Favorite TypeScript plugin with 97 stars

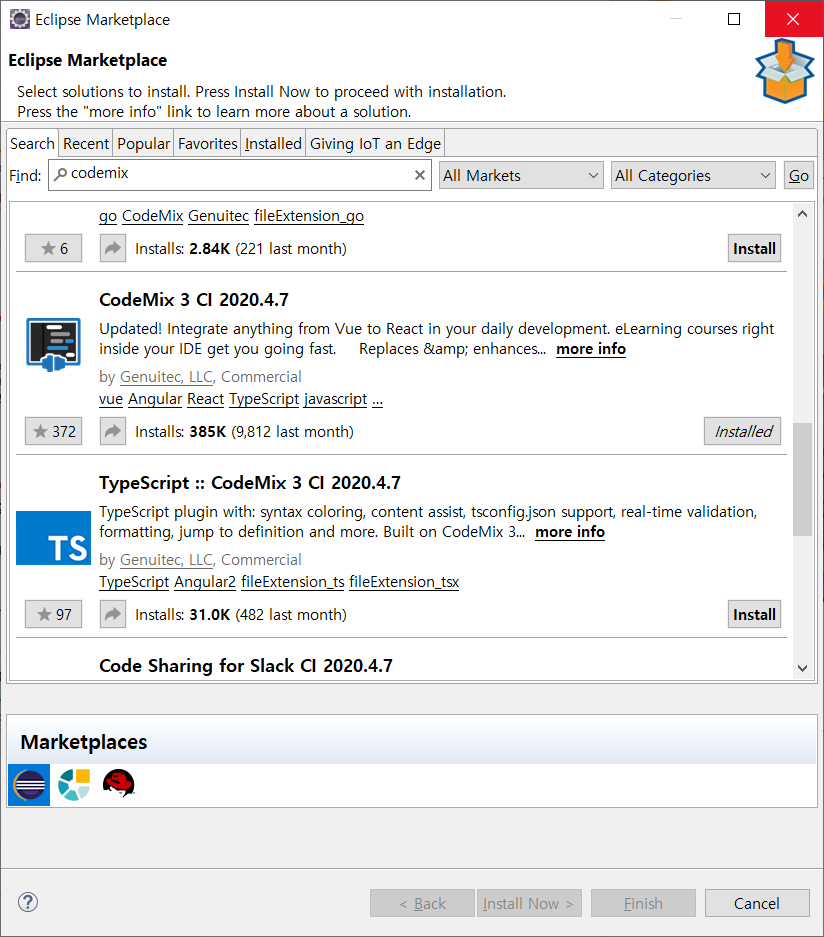tap(53, 614)
